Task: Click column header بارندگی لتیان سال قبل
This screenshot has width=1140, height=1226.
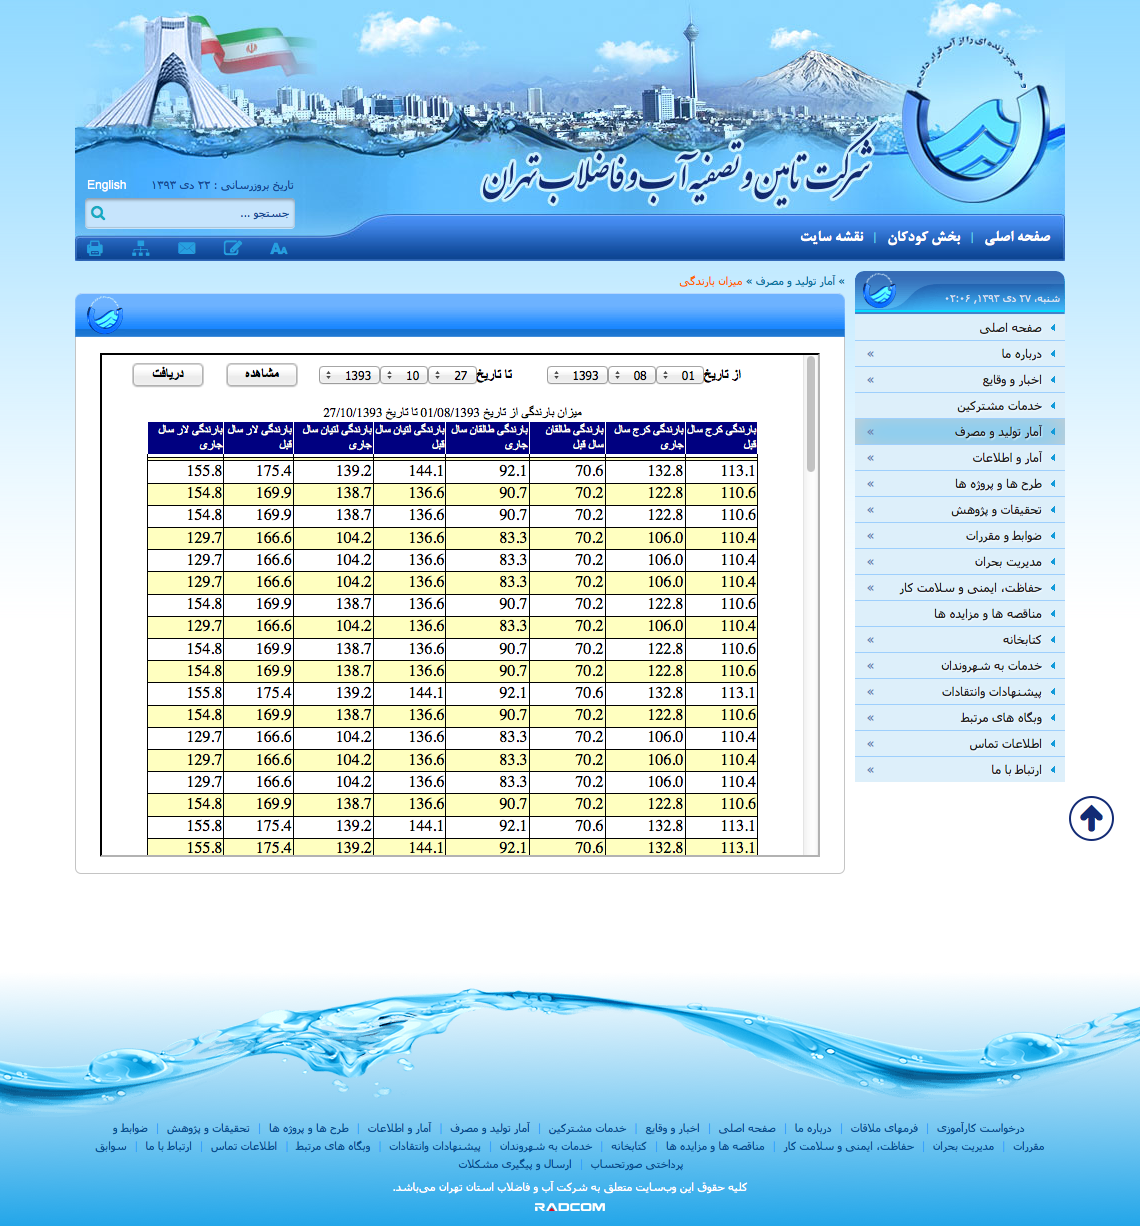Action: [410, 438]
